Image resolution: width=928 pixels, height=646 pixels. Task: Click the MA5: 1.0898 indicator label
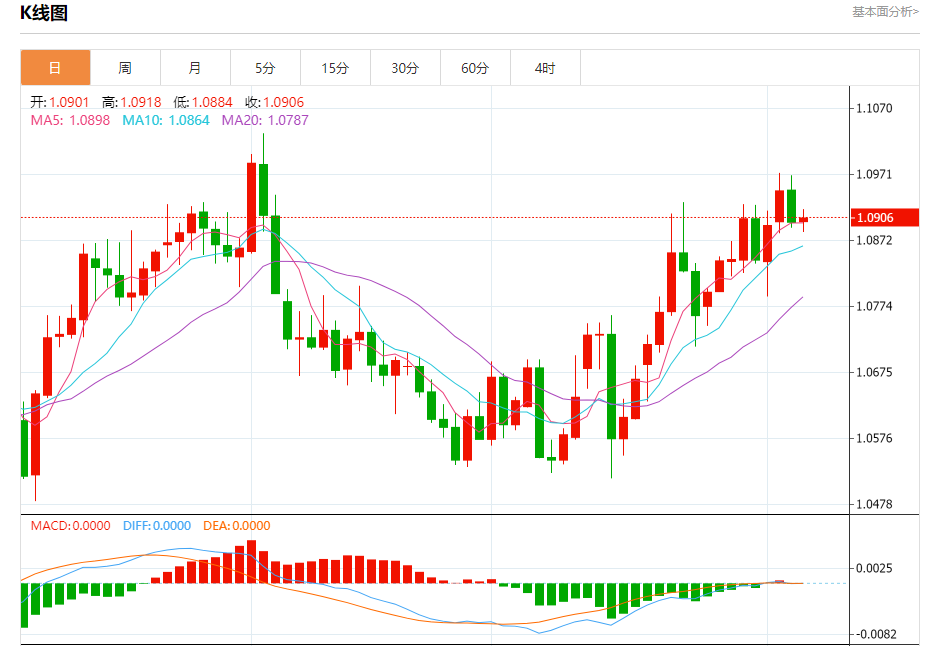click(70, 120)
